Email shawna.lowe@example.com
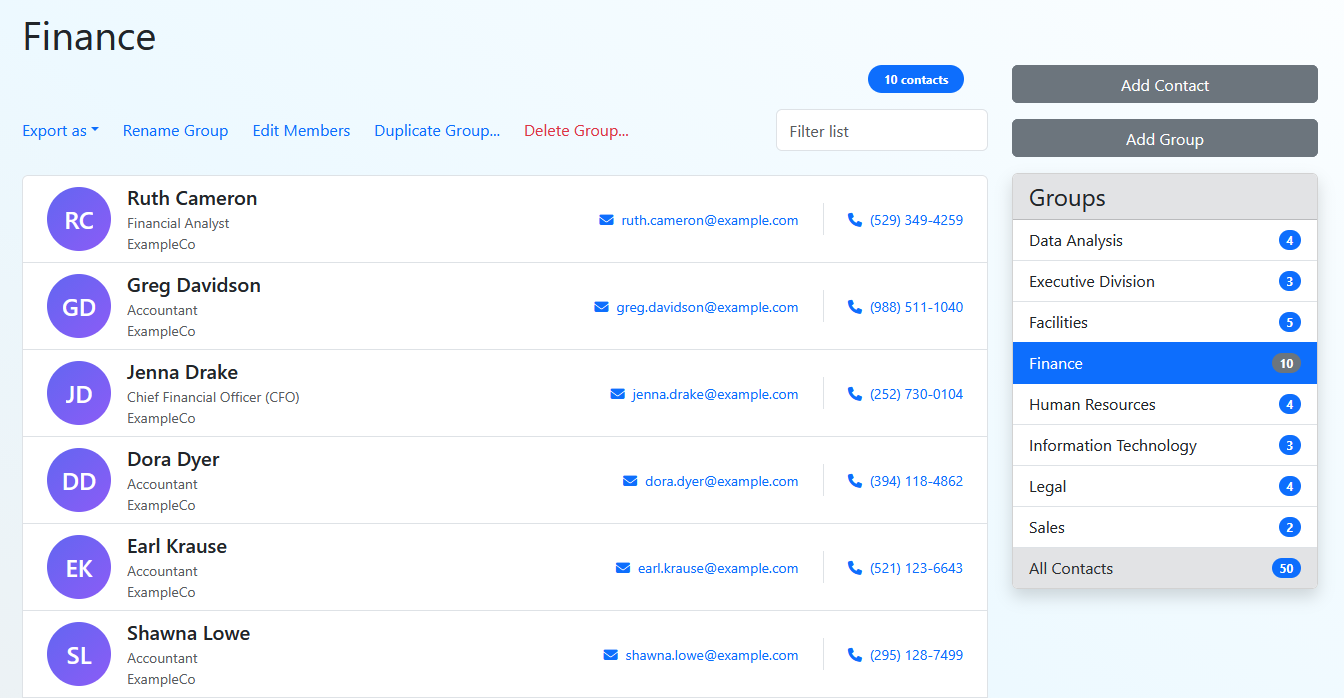This screenshot has height=698, width=1344. click(712, 655)
